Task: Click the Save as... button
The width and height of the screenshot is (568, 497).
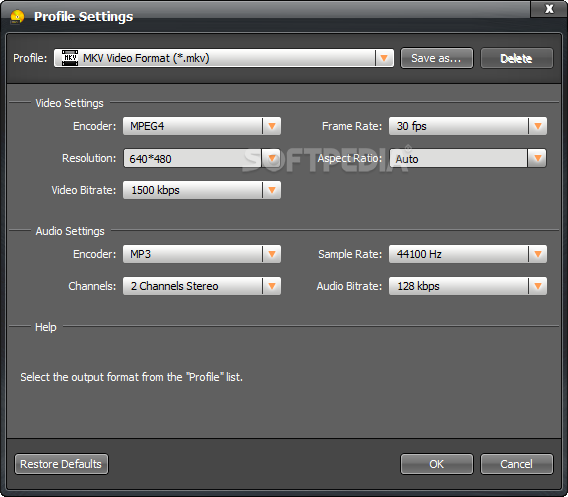Action: click(x=437, y=58)
